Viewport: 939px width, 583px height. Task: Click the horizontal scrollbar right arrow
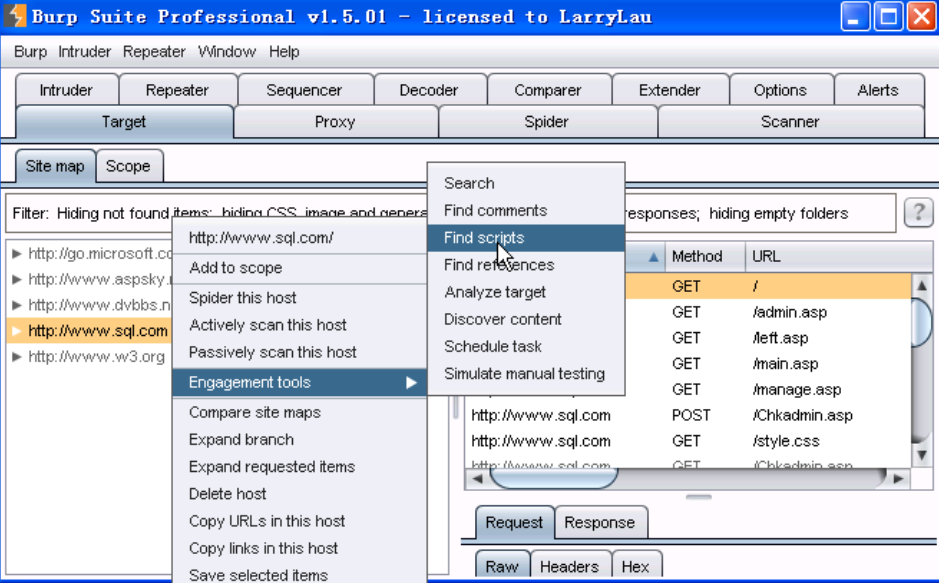tap(898, 478)
